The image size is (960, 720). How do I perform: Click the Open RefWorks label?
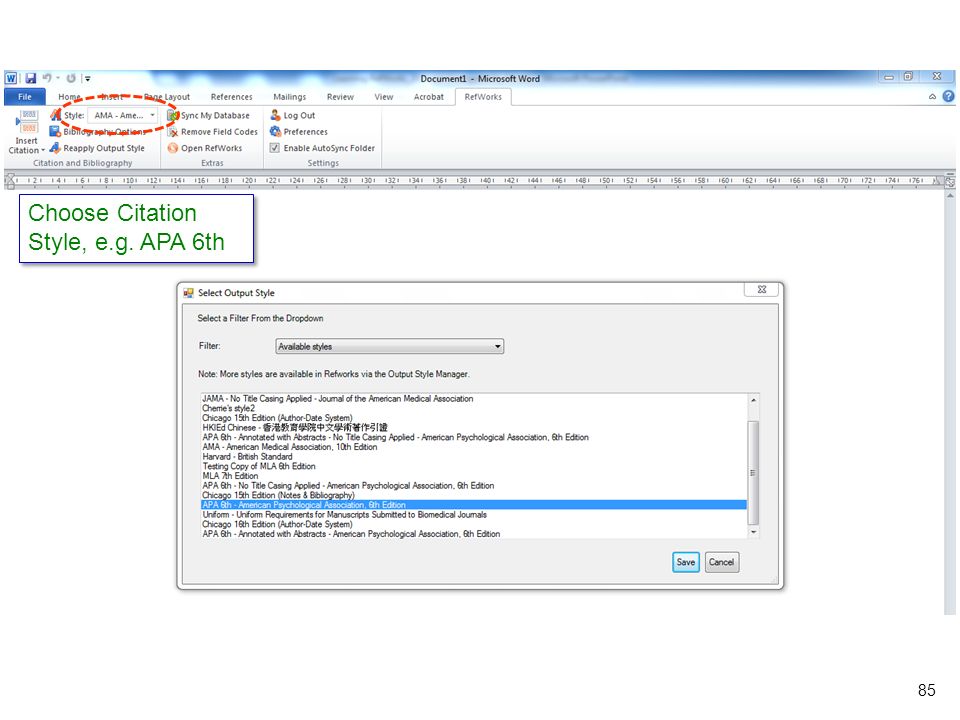pos(212,148)
